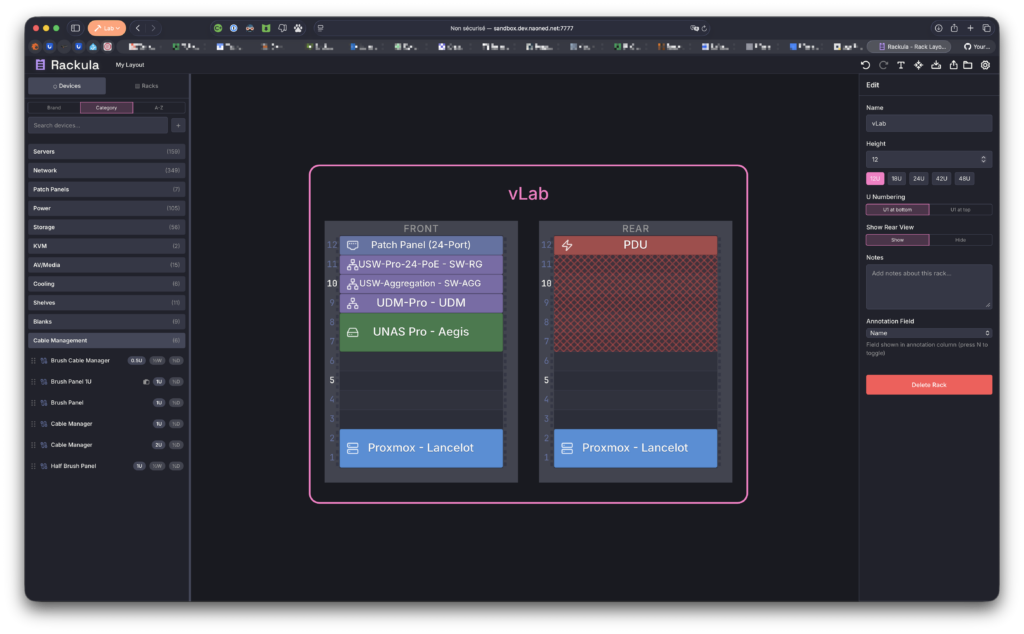Click the four-arrow fit view icon
Screen dimensions: 1024x634
[x=918, y=65]
